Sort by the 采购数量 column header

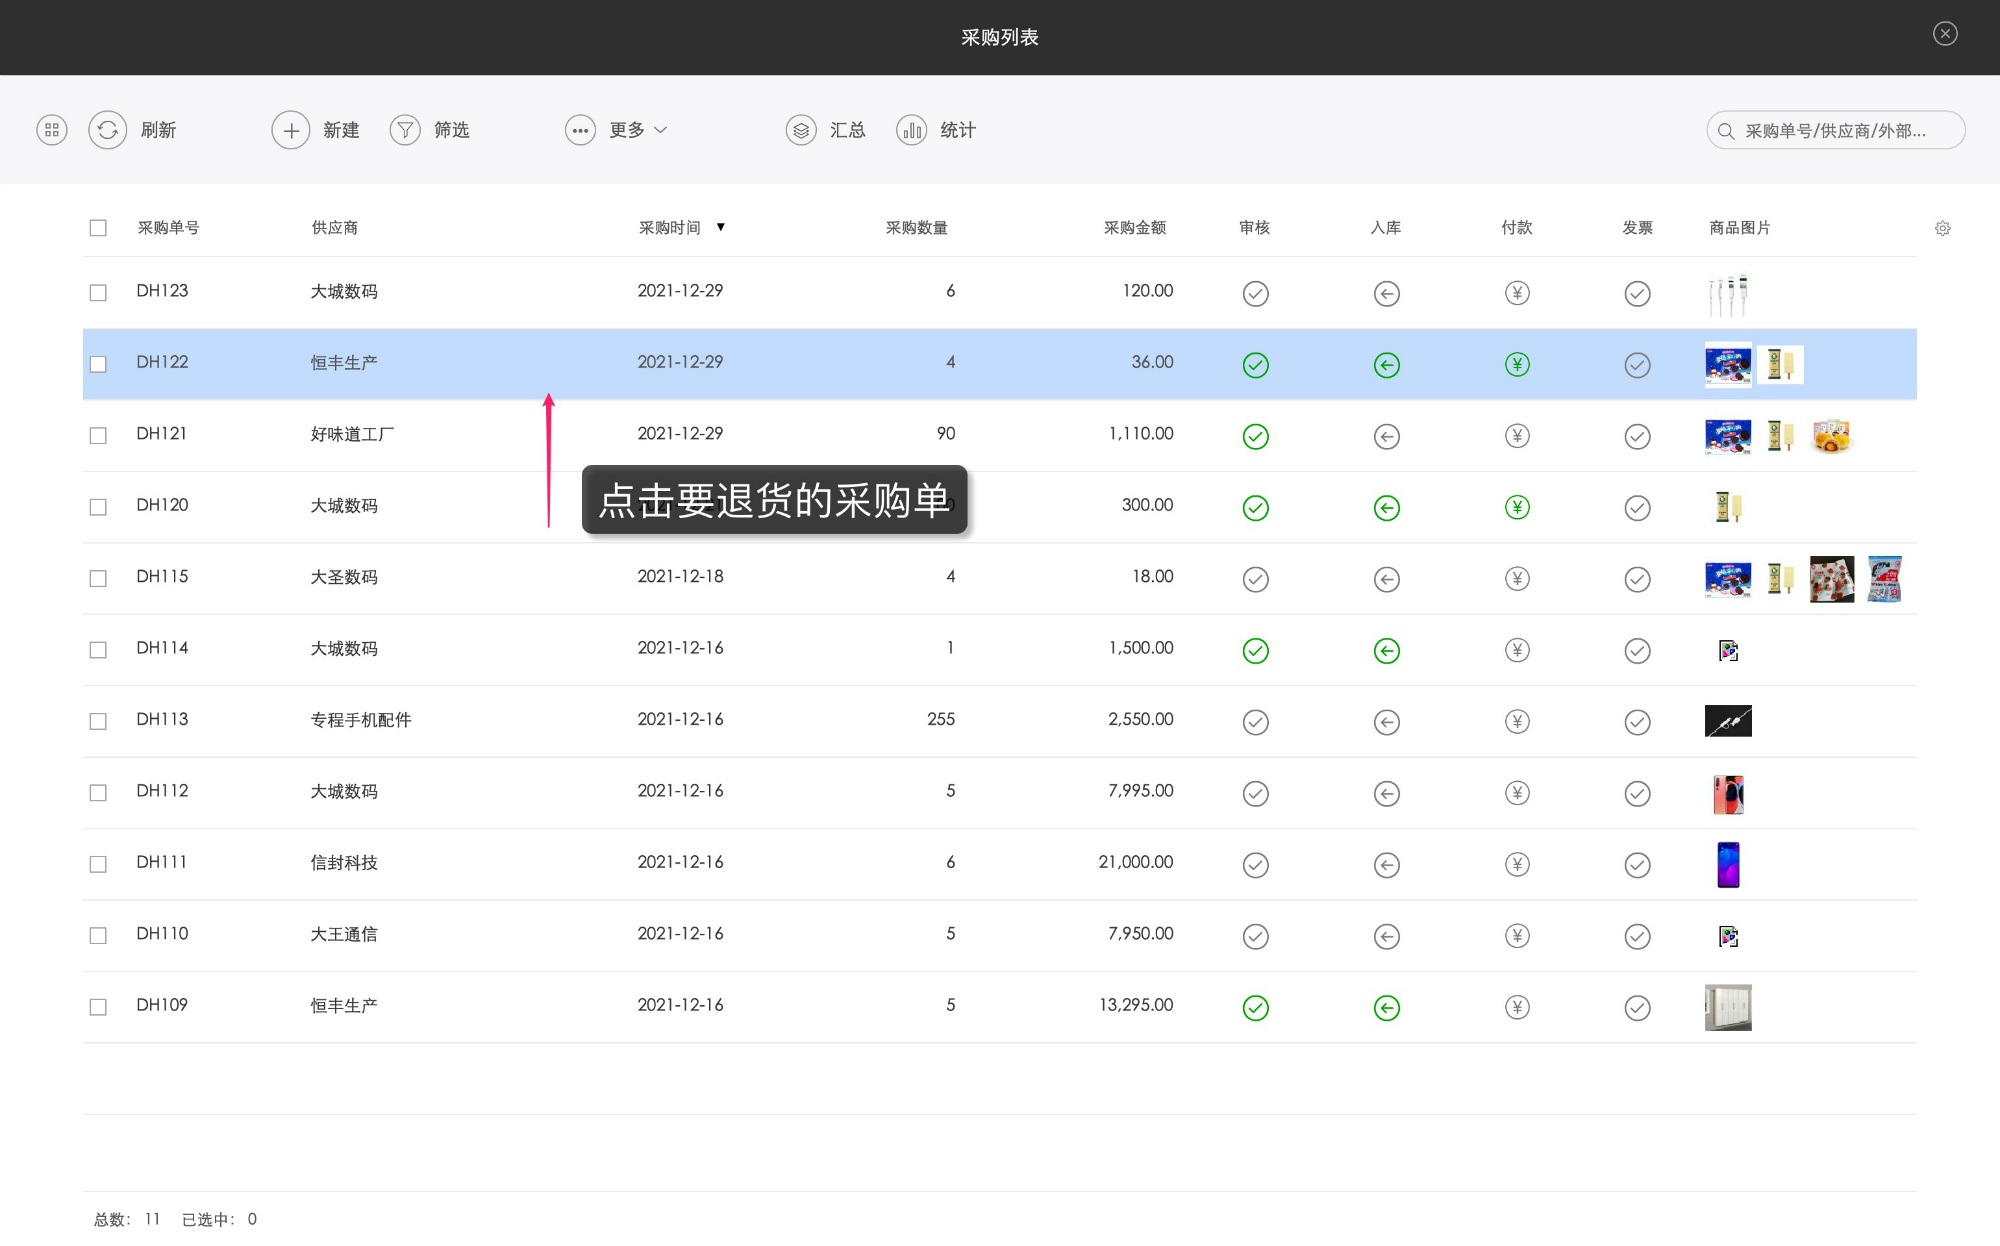click(x=917, y=228)
